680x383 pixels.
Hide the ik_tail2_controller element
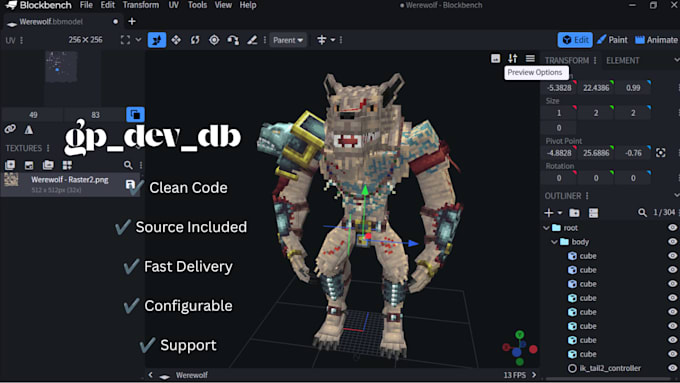[673, 368]
